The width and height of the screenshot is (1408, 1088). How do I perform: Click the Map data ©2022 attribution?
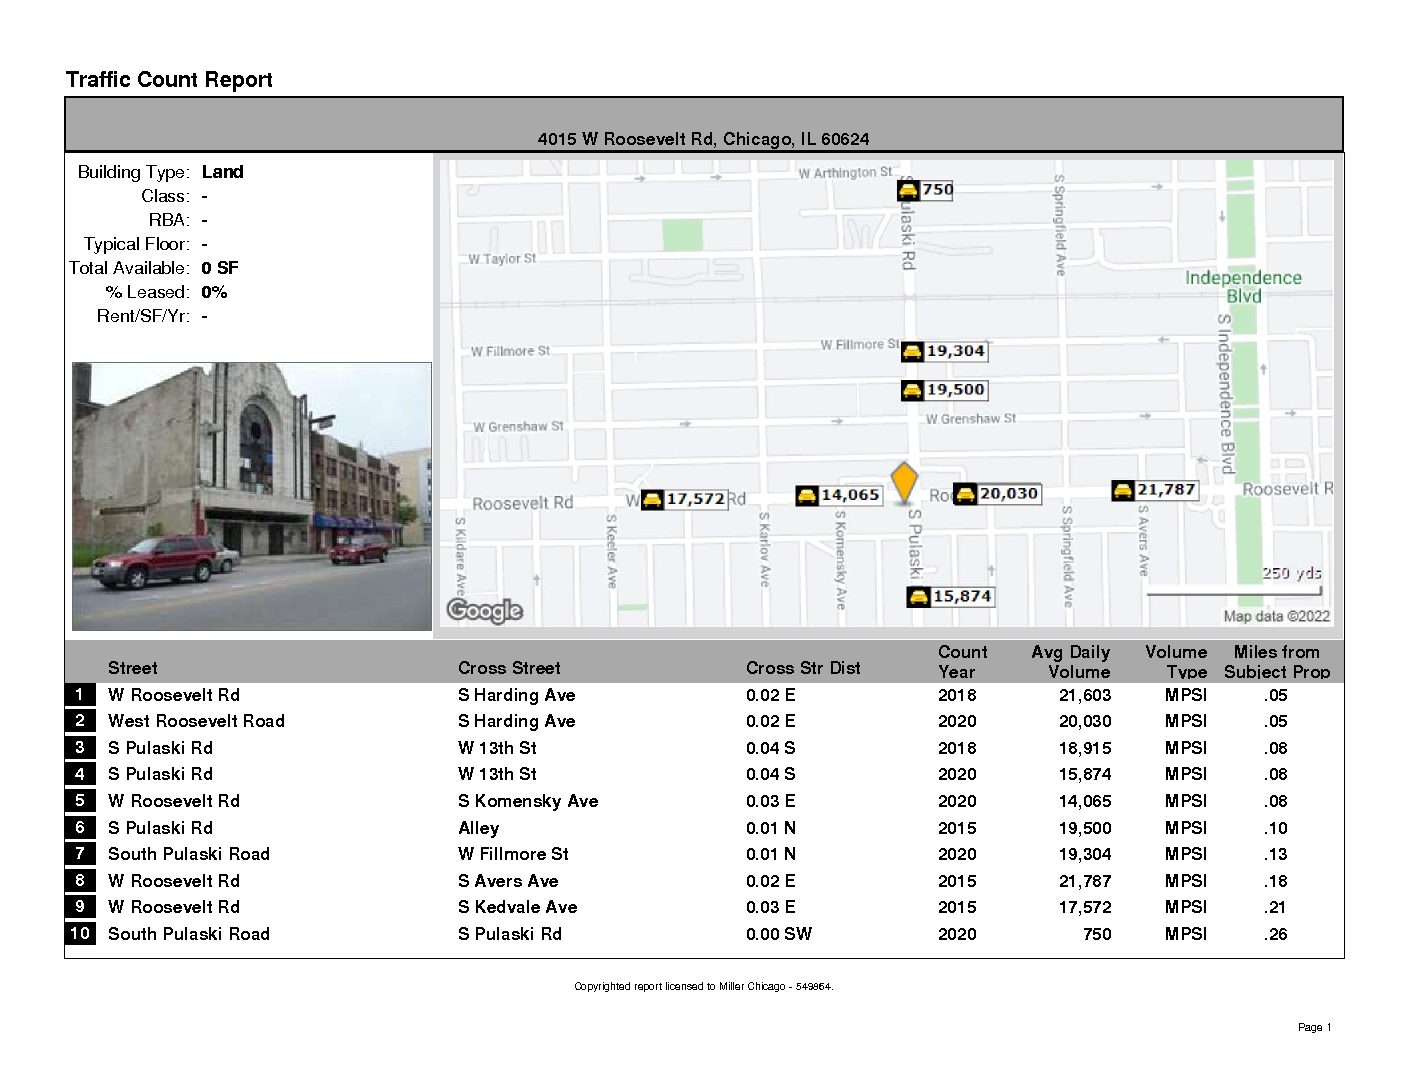tap(1277, 616)
